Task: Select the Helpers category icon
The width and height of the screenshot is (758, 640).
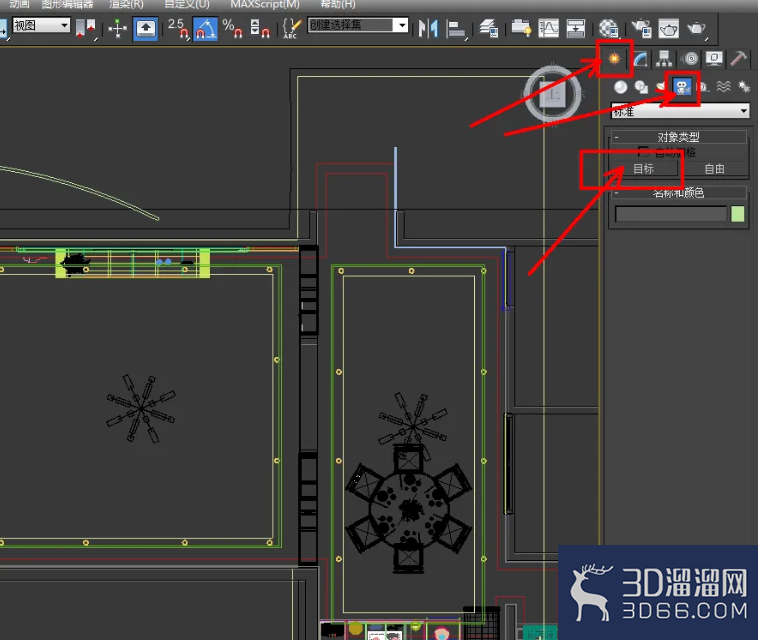Action: [703, 87]
